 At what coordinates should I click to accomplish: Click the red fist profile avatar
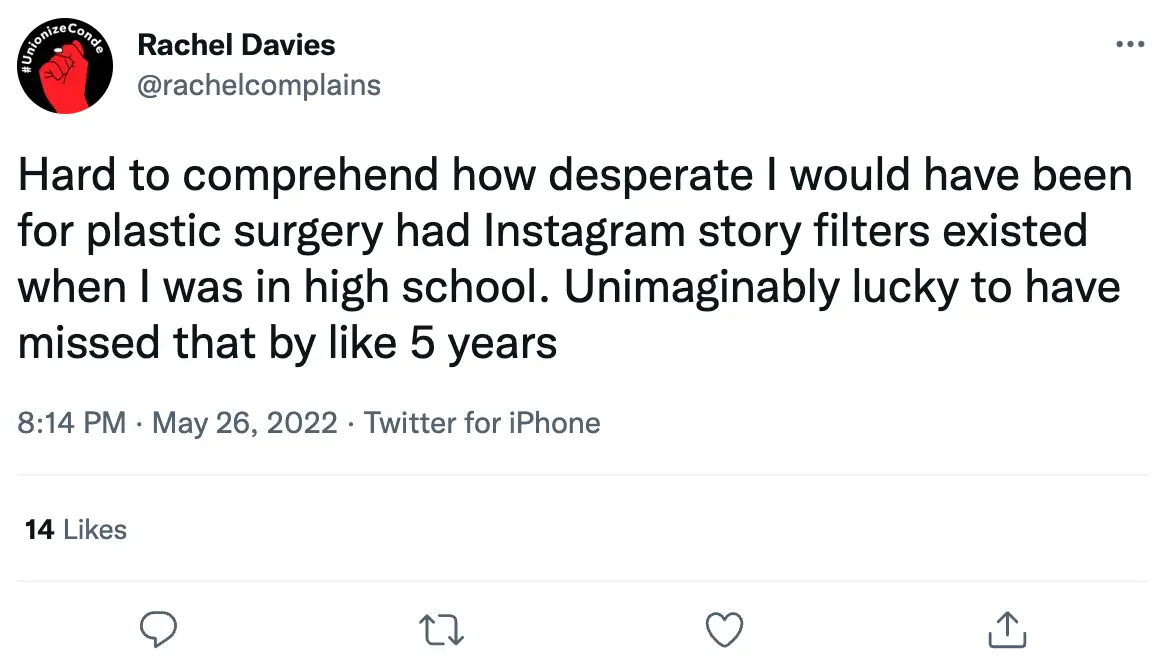[64, 67]
